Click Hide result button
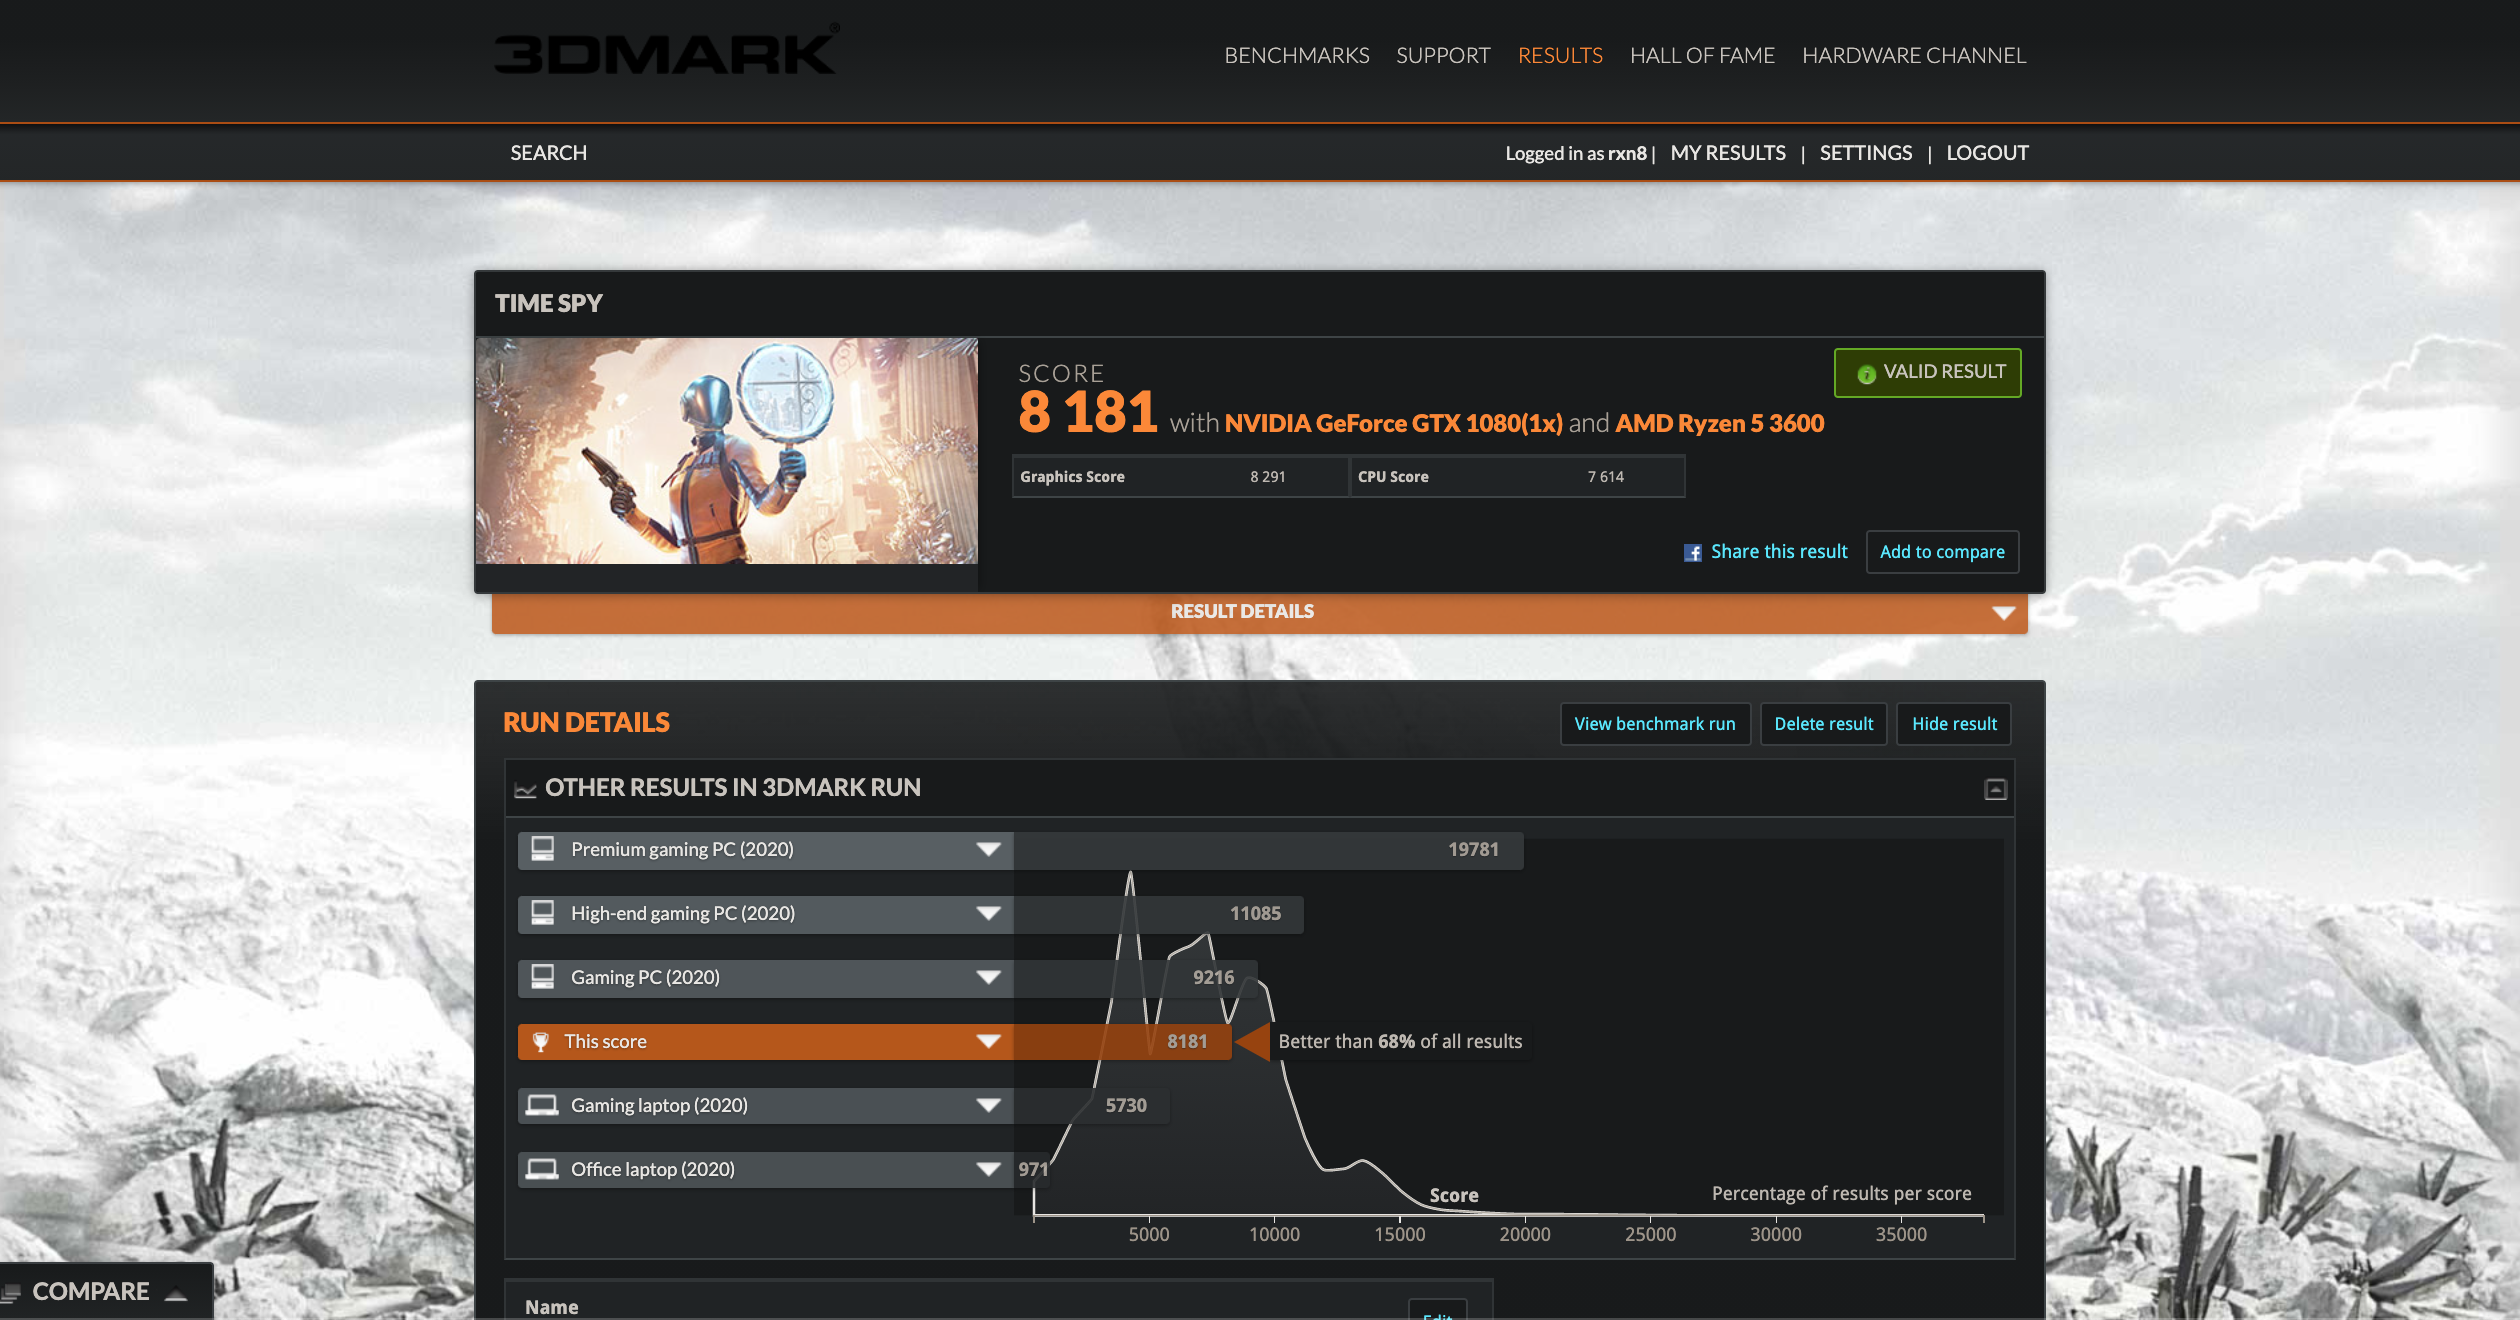 coord(1954,724)
